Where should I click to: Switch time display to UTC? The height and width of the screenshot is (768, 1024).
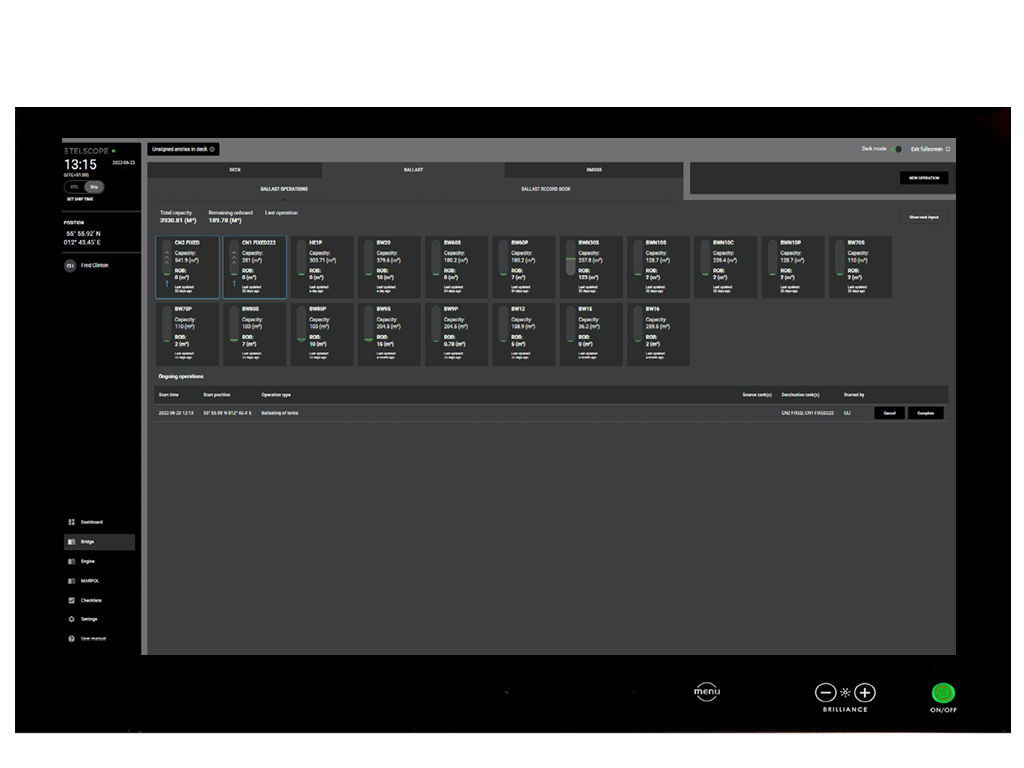pyautogui.click(x=75, y=186)
